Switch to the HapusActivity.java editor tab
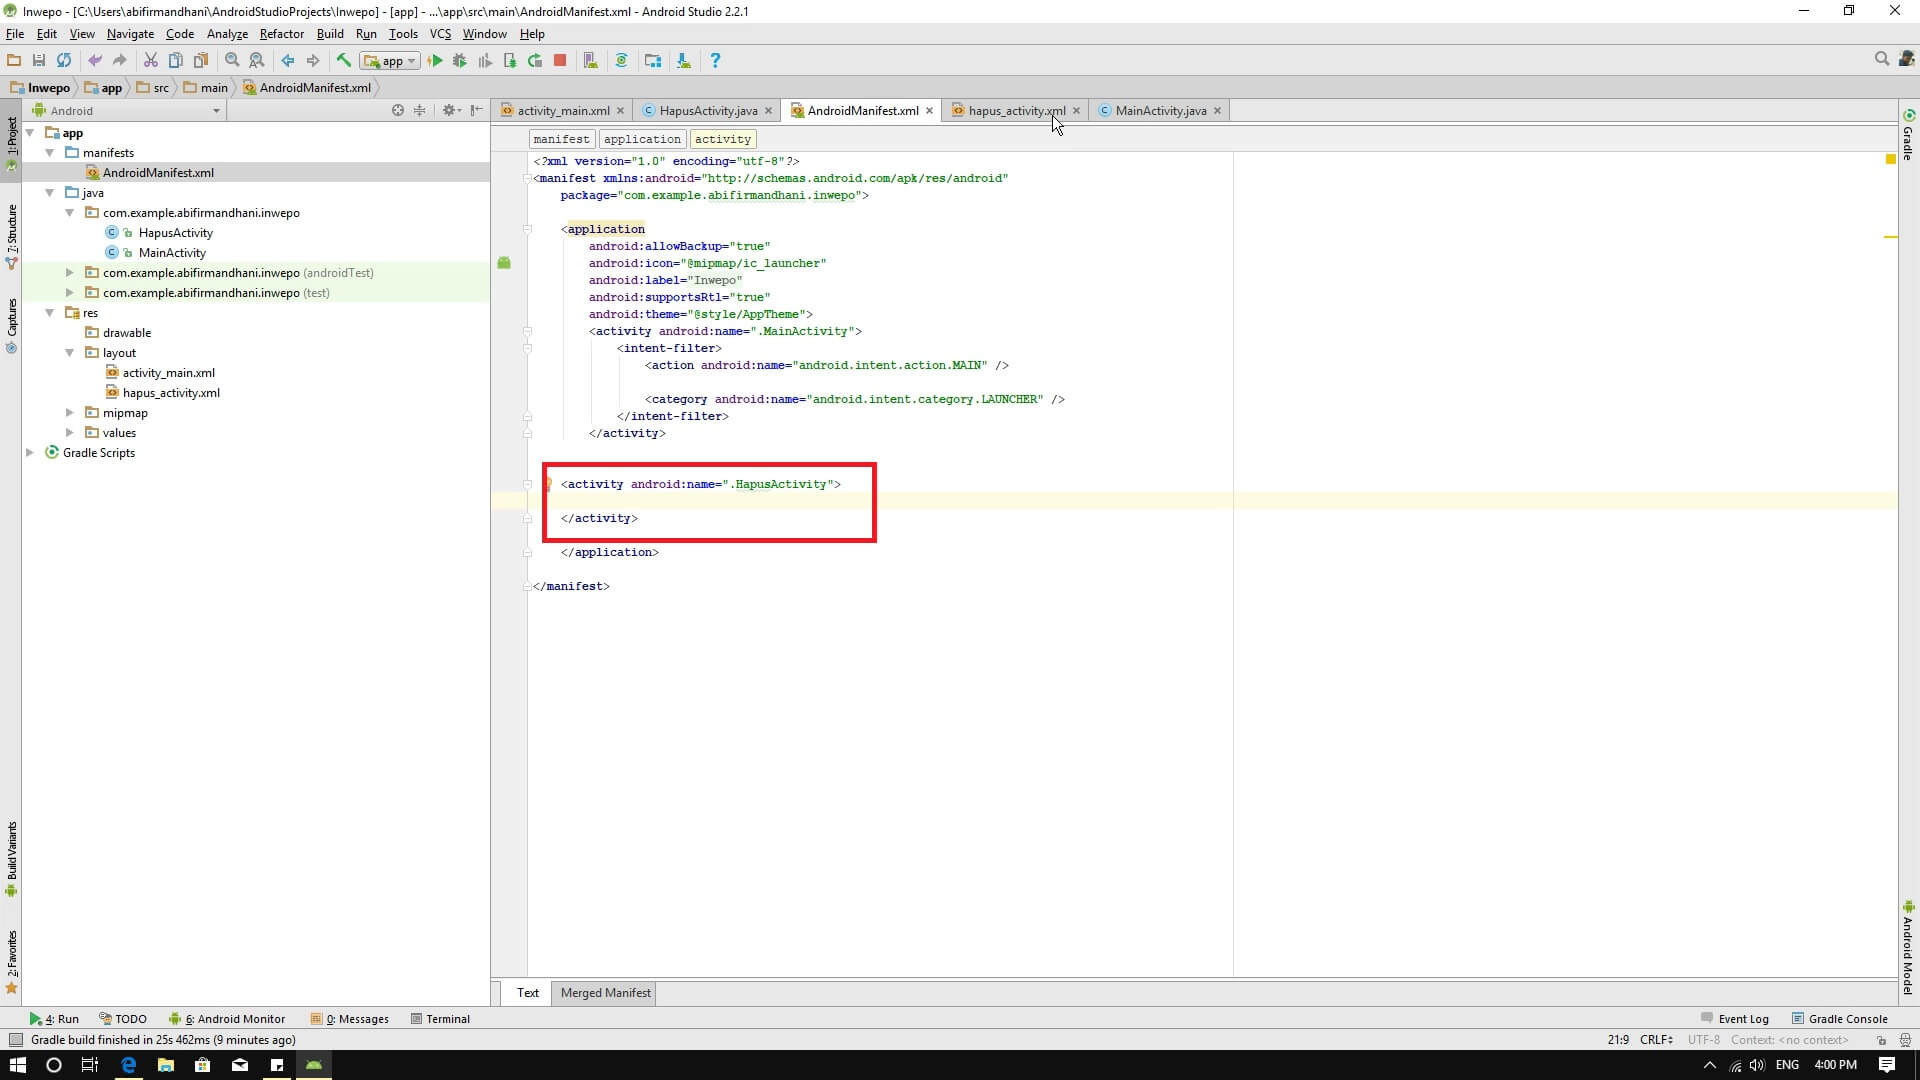The width and height of the screenshot is (1920, 1080). [707, 111]
